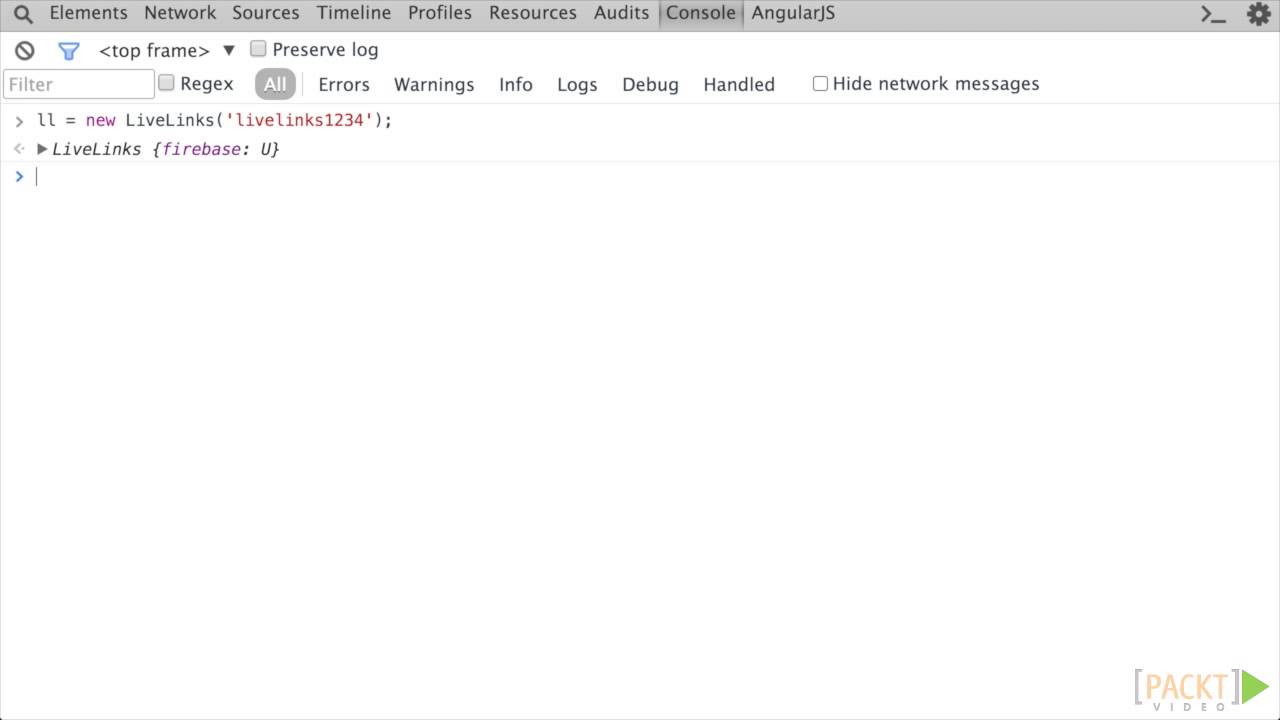This screenshot has height=720, width=1280.
Task: Click the 'livelinks1234' string in the command
Action: pos(299,120)
